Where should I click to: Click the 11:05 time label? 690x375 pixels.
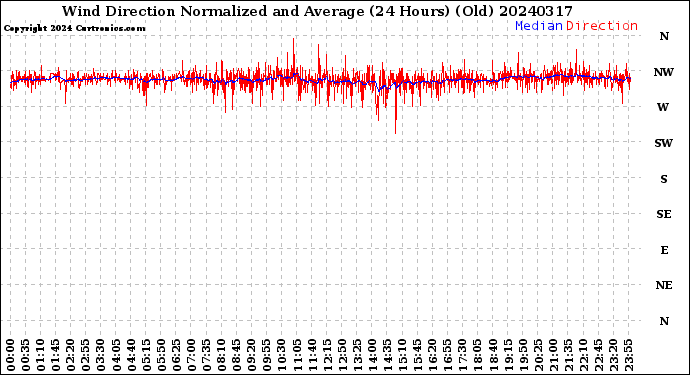point(297,355)
